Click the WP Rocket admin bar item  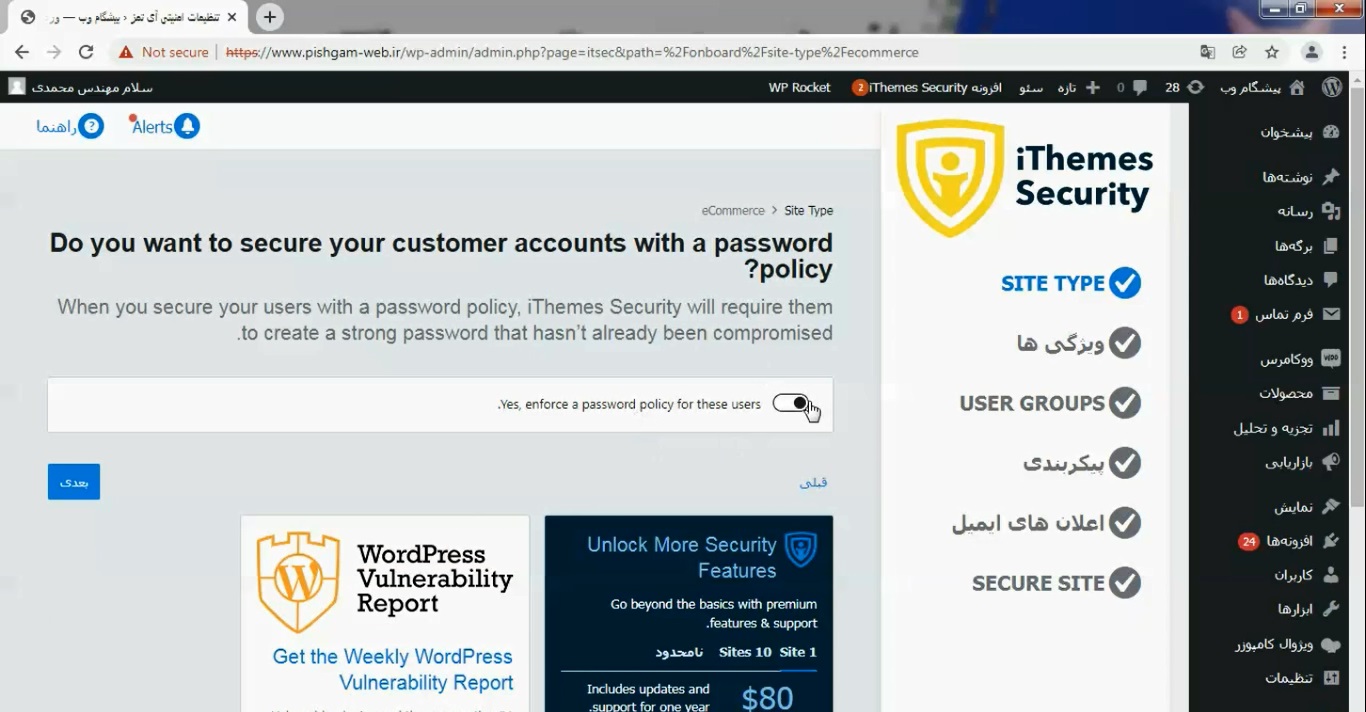coord(799,87)
